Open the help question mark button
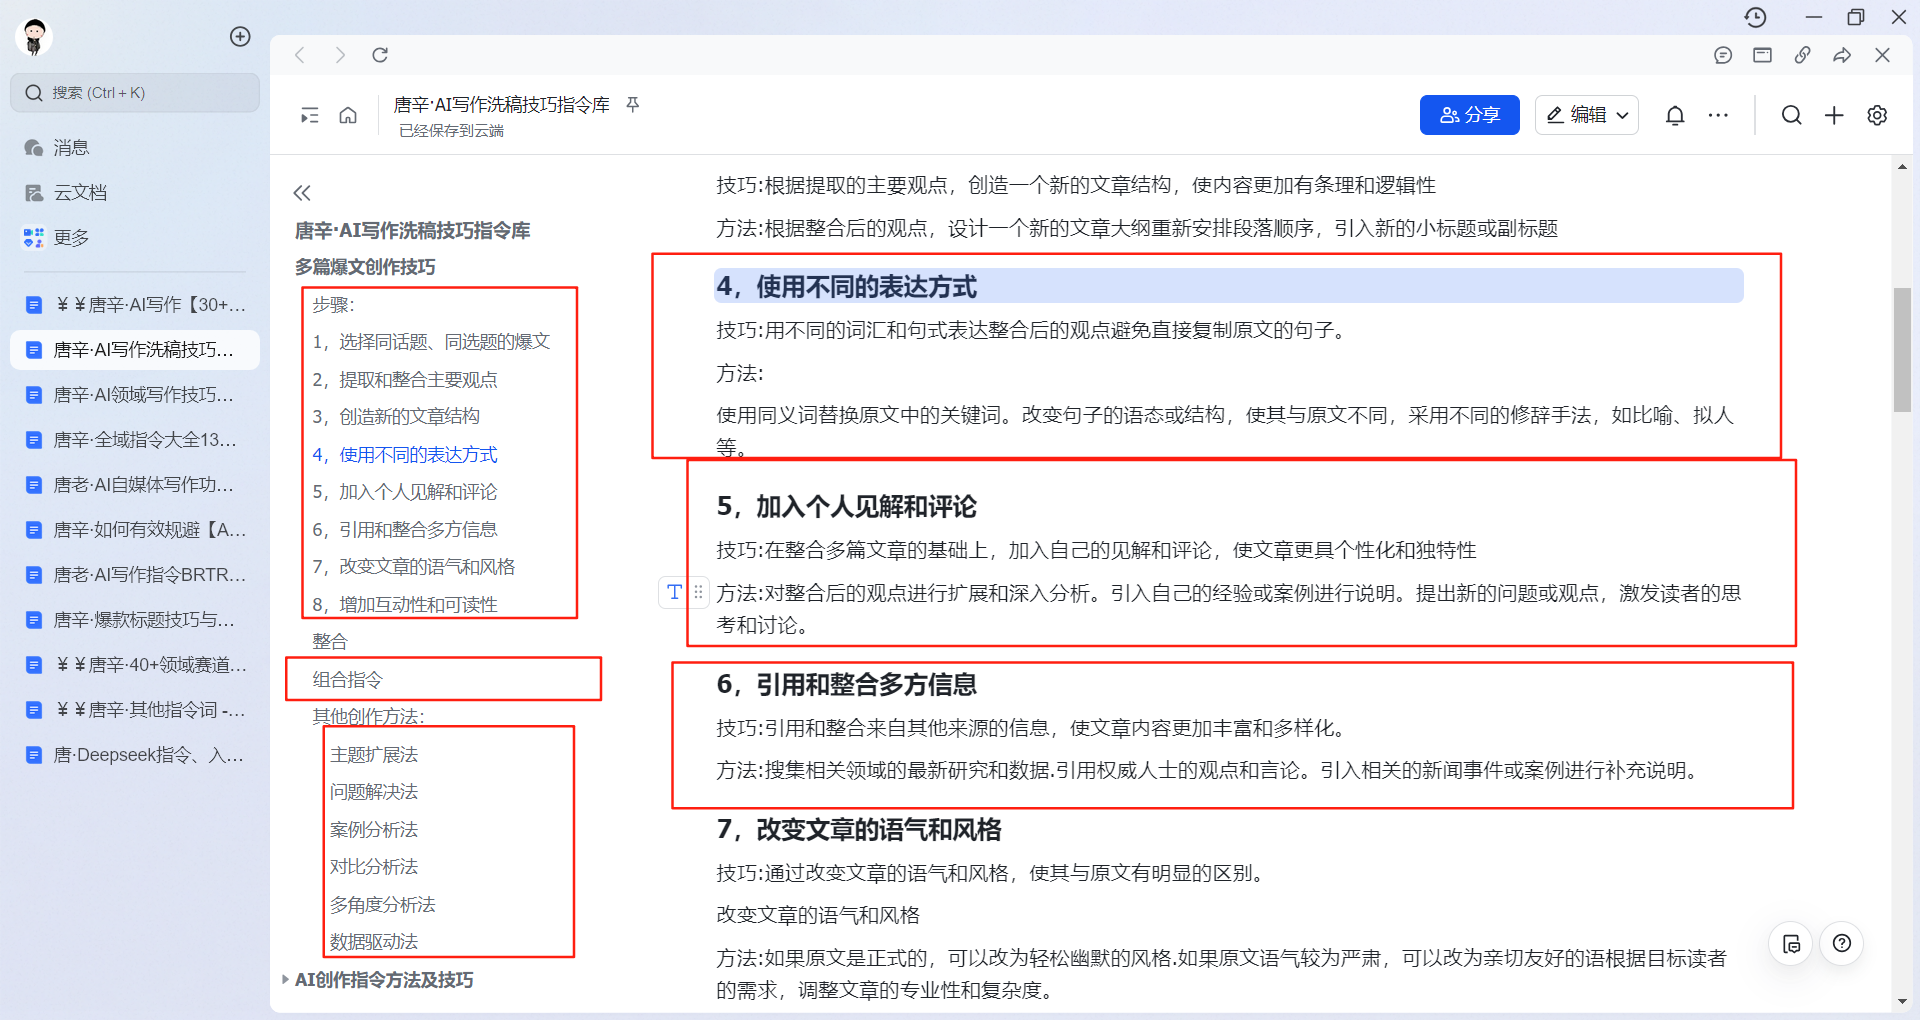 (1842, 943)
